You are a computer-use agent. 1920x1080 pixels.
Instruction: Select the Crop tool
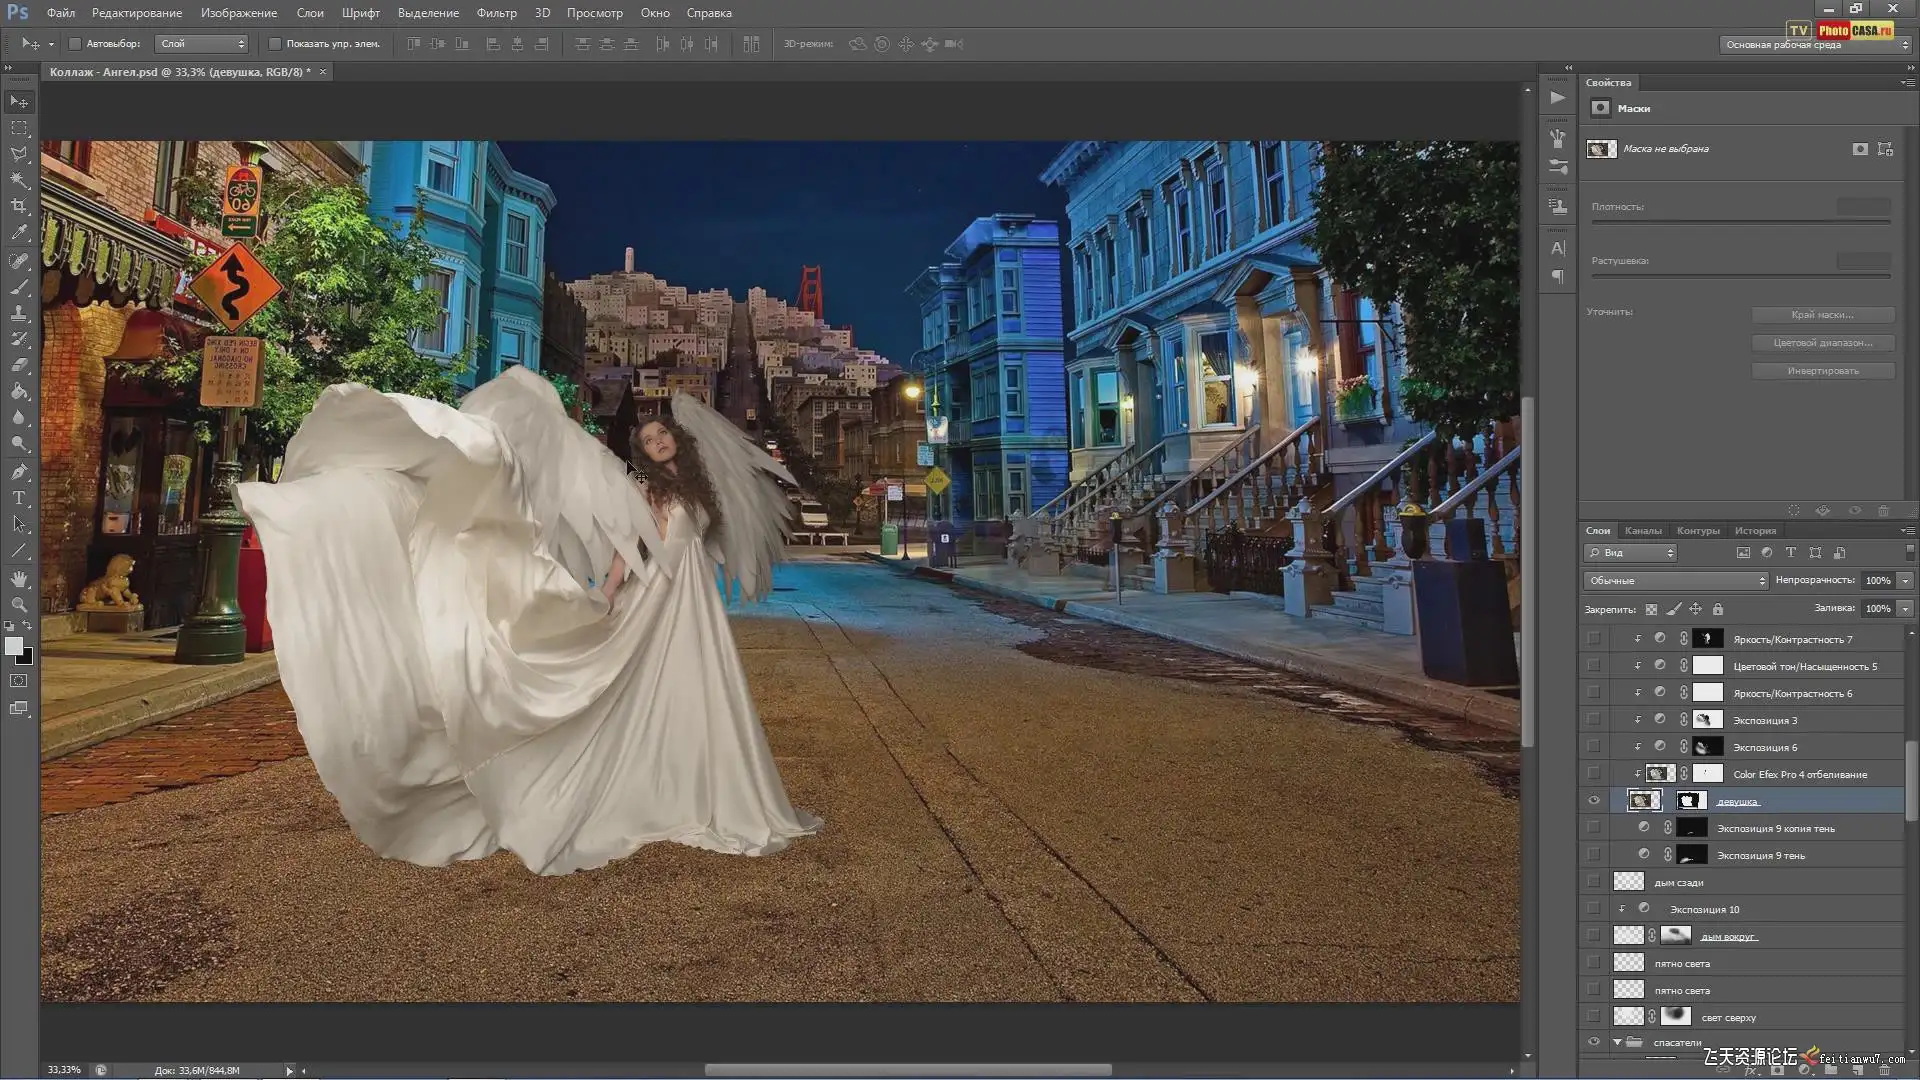pyautogui.click(x=19, y=206)
